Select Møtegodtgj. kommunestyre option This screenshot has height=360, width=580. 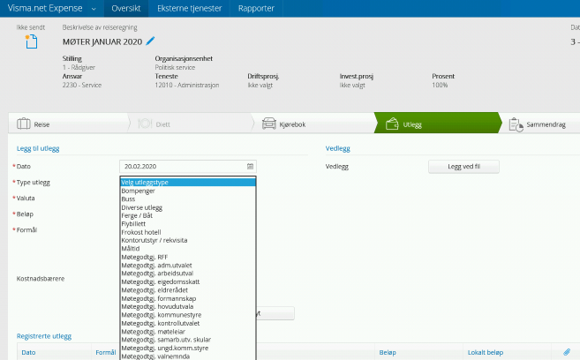(188, 315)
